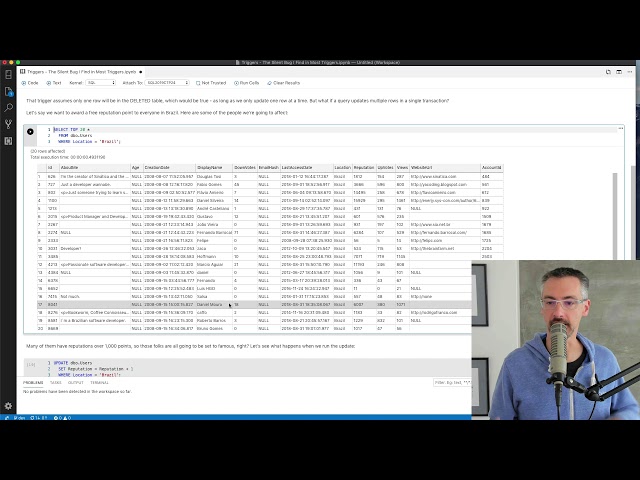Open the Kernel dropdown set to SQL
The height and width of the screenshot is (480, 640).
[101, 83]
